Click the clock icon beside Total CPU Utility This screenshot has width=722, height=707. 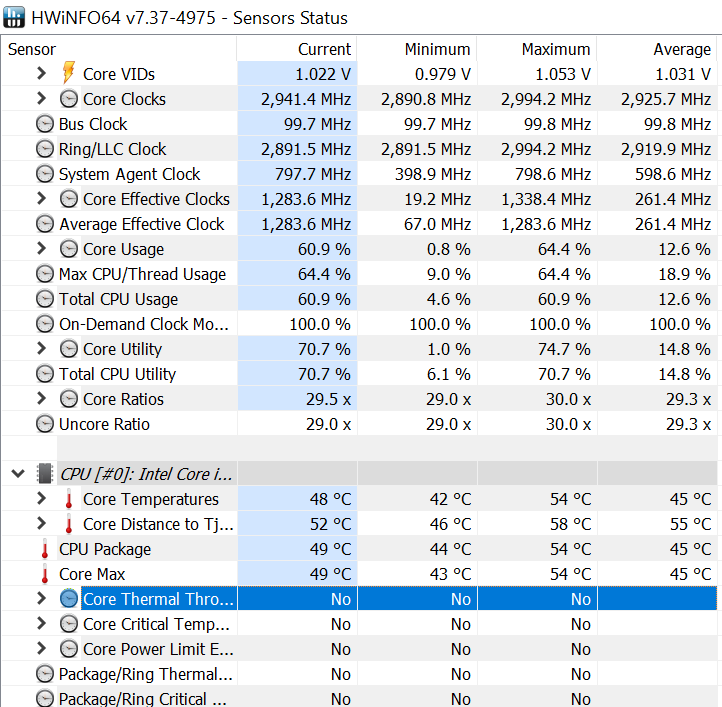click(45, 374)
